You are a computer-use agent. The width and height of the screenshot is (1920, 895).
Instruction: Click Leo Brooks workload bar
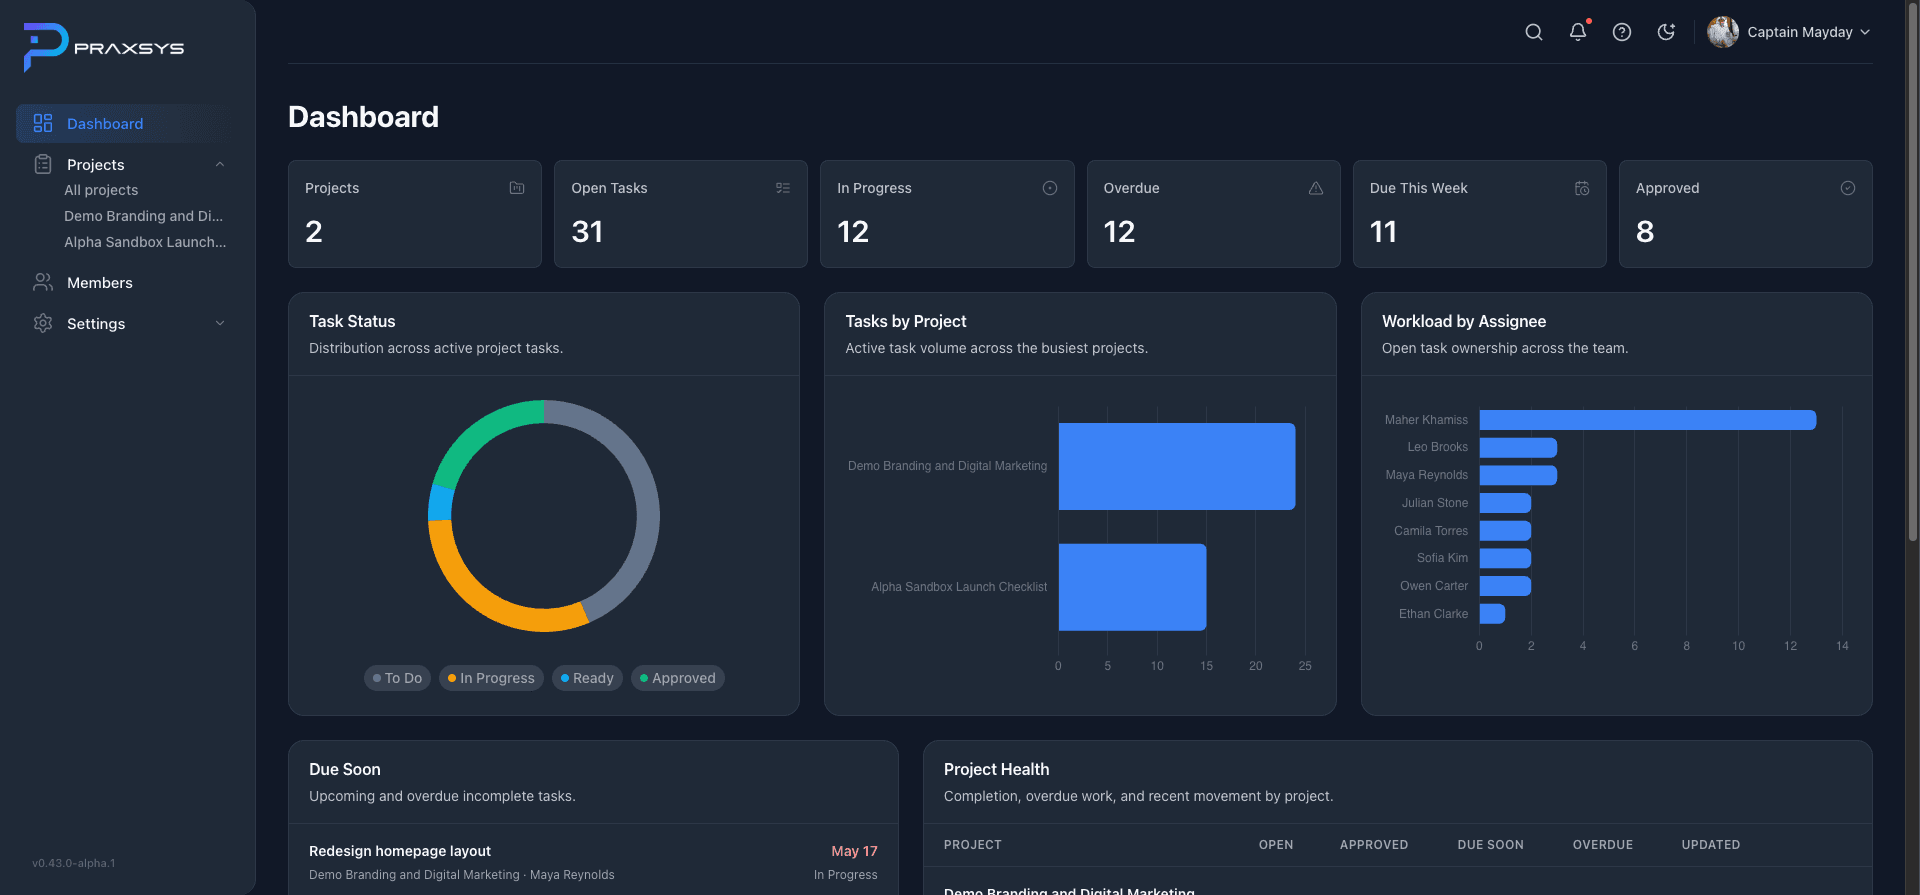(1518, 447)
